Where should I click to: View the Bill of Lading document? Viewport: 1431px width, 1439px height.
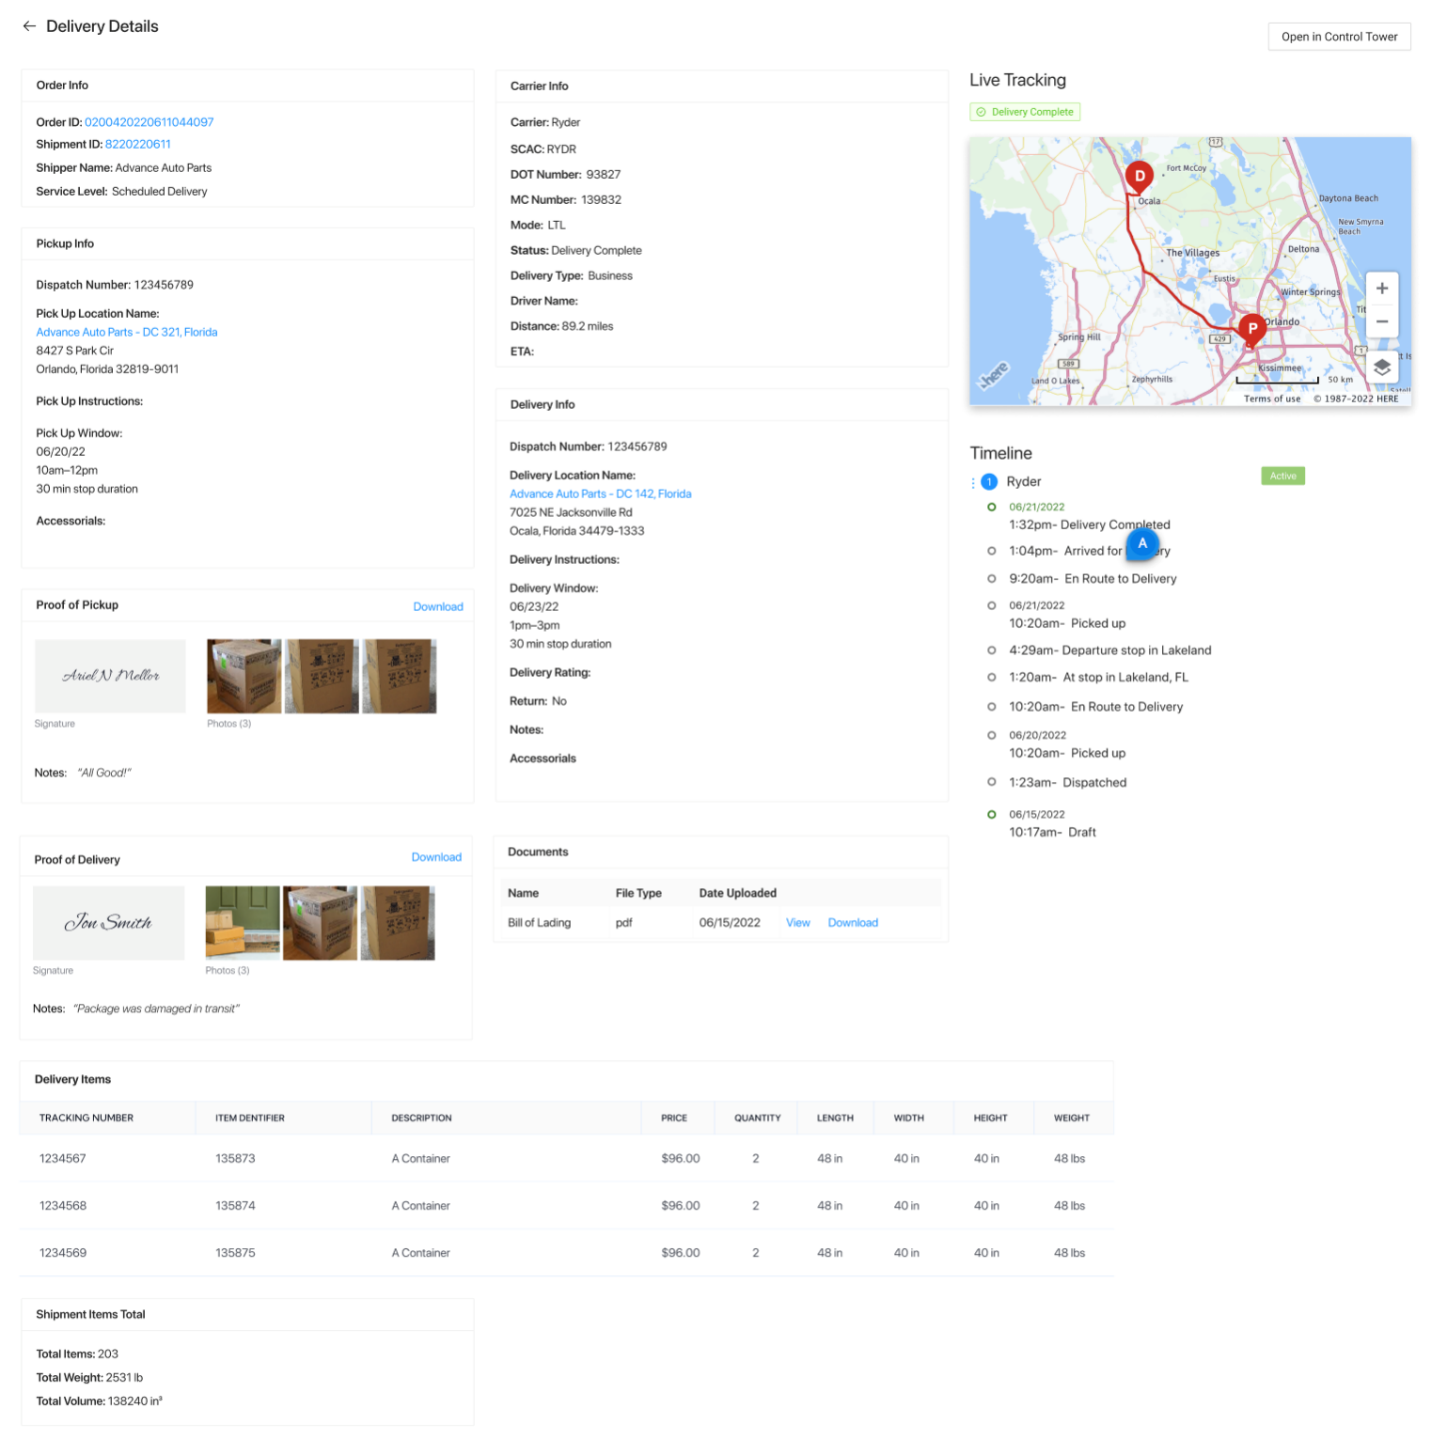tap(797, 923)
